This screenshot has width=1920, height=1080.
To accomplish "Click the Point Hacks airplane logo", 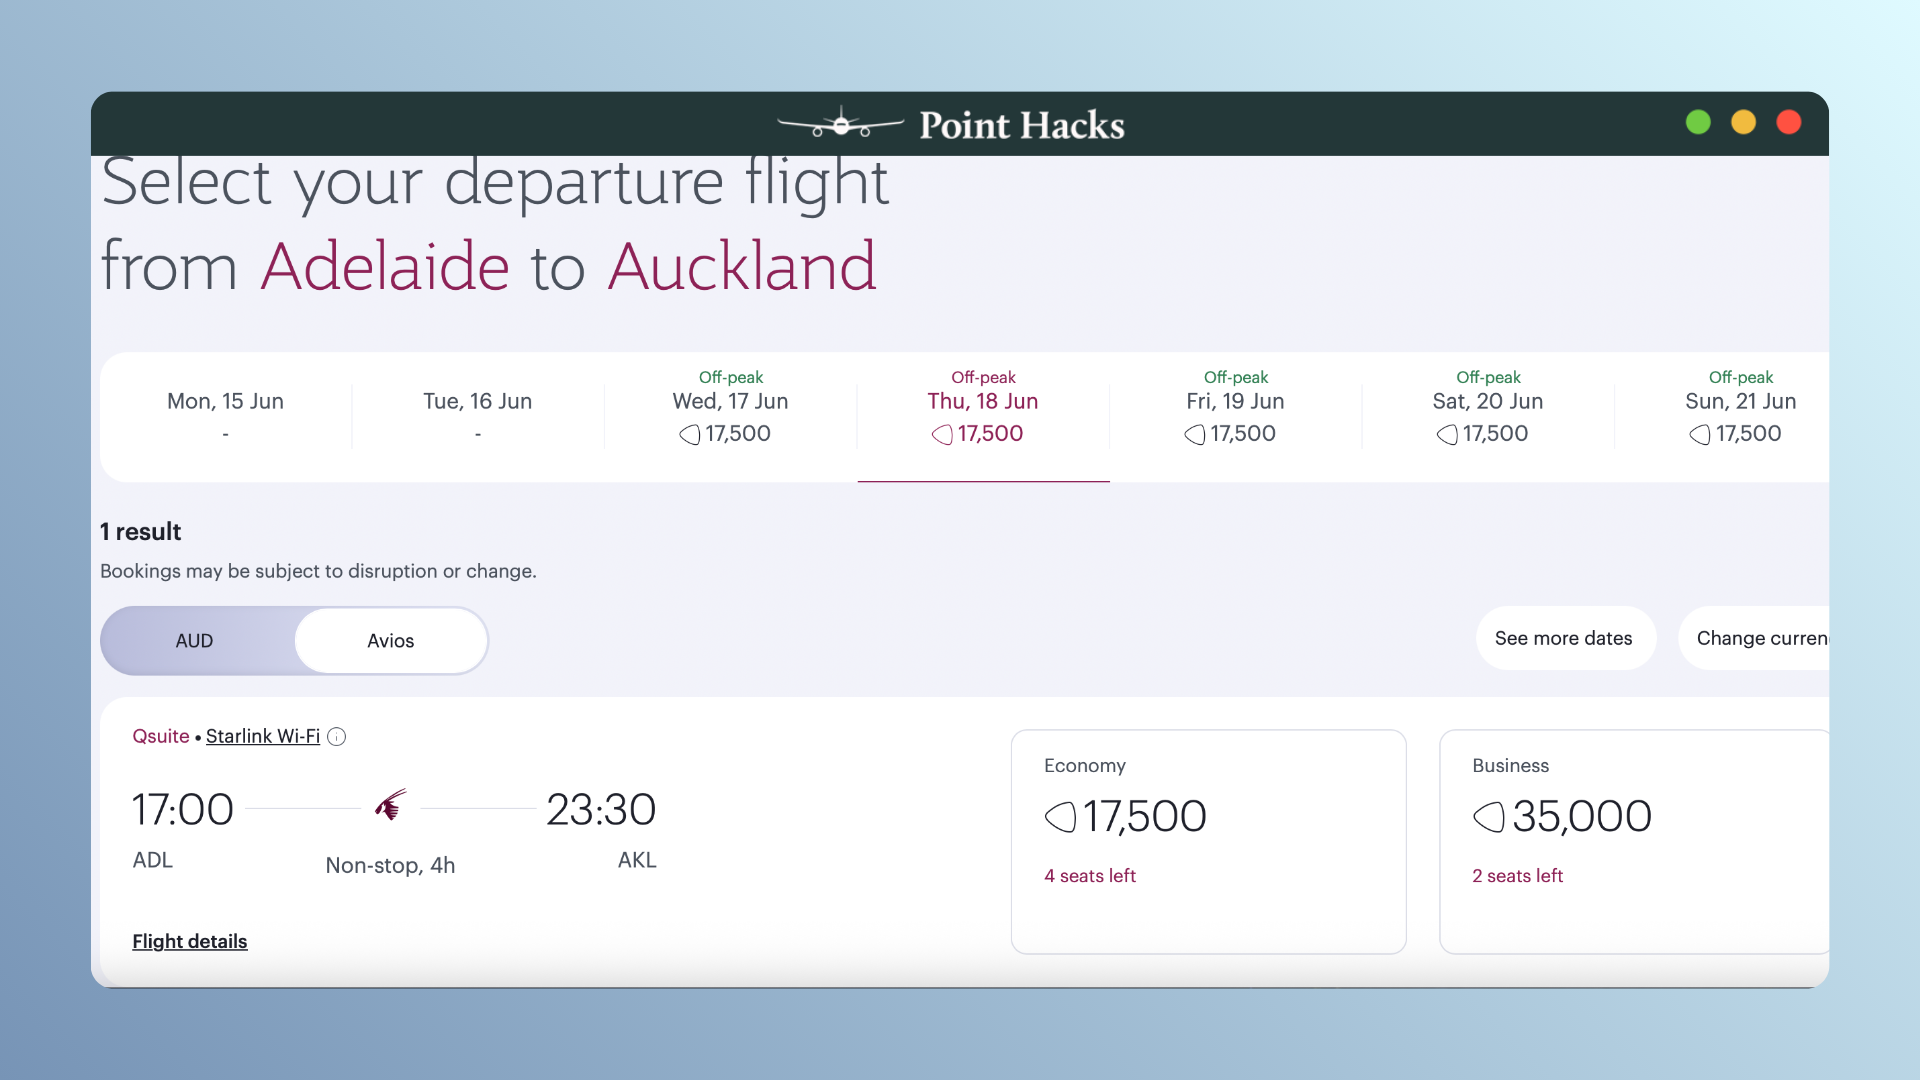I will click(x=841, y=124).
